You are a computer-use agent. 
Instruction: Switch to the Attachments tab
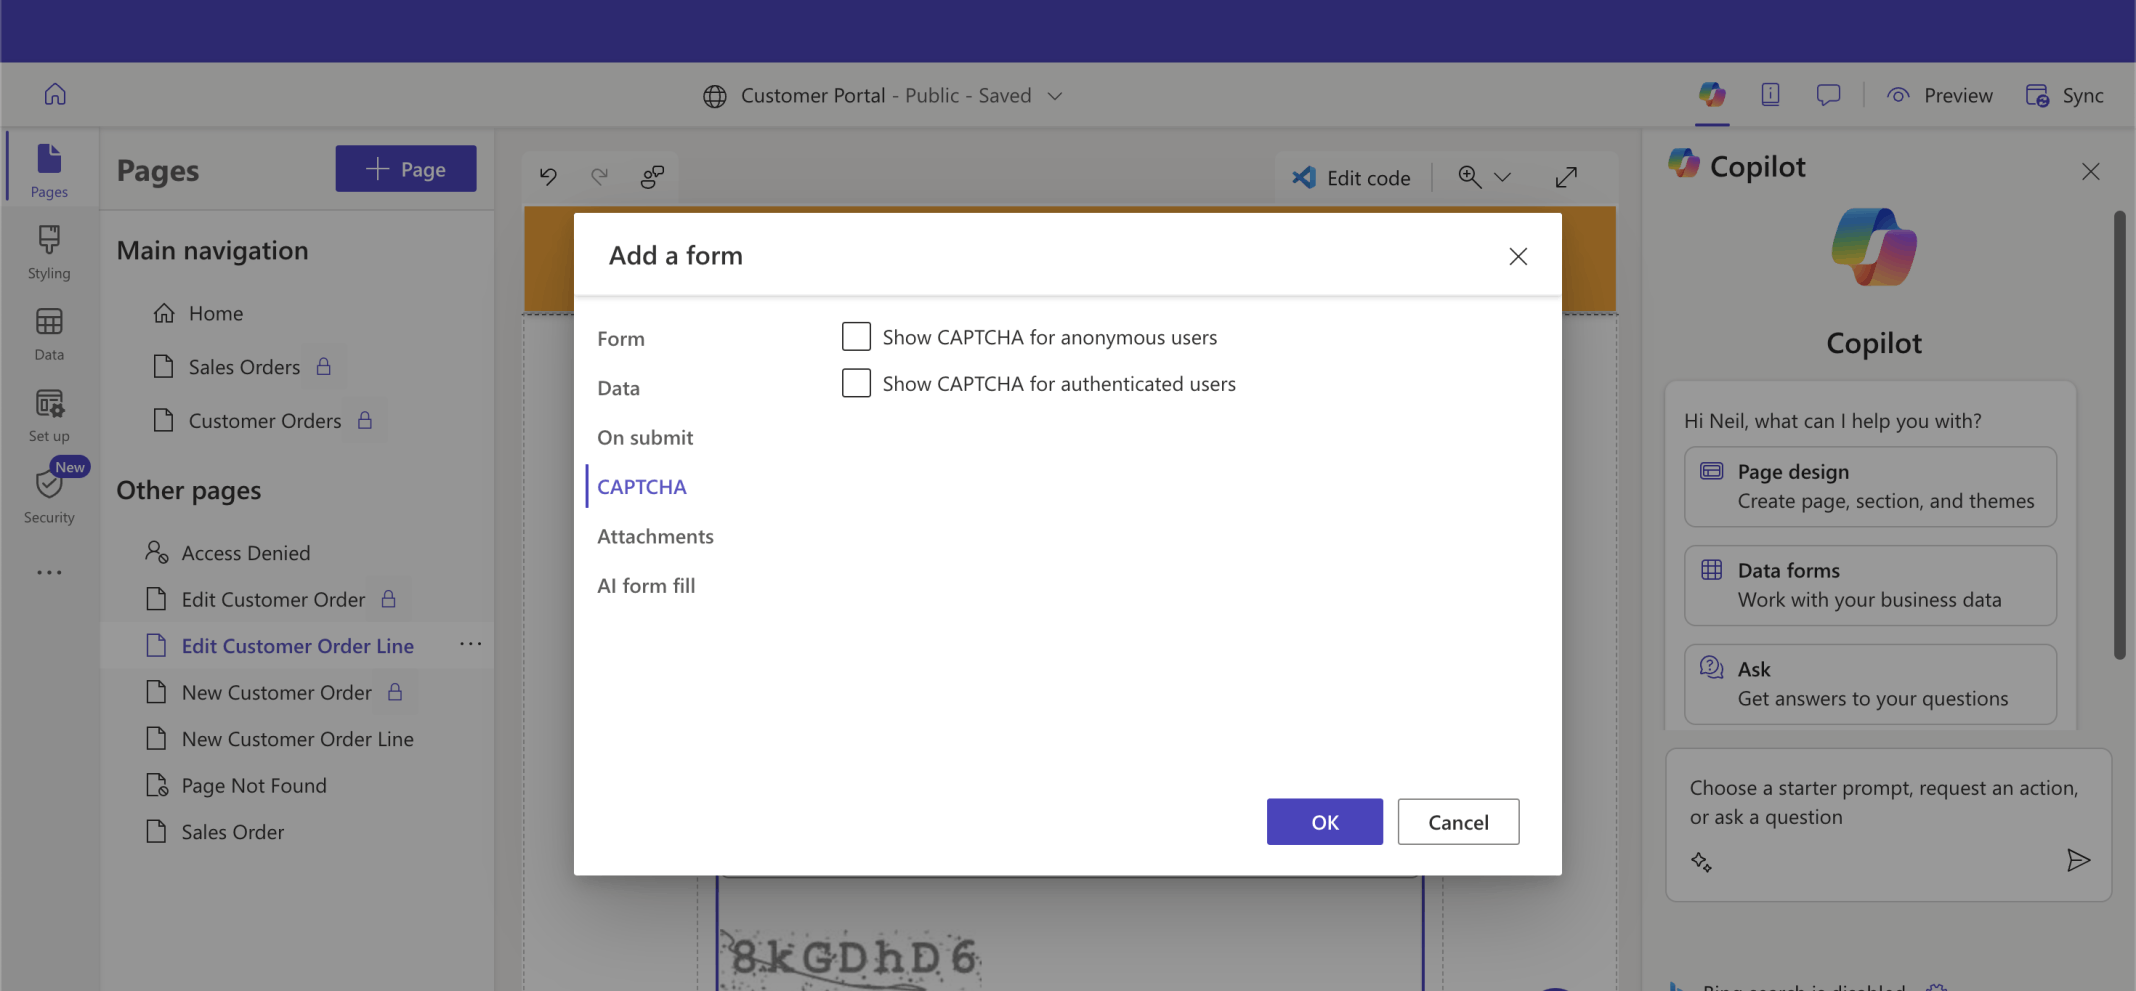click(x=655, y=536)
